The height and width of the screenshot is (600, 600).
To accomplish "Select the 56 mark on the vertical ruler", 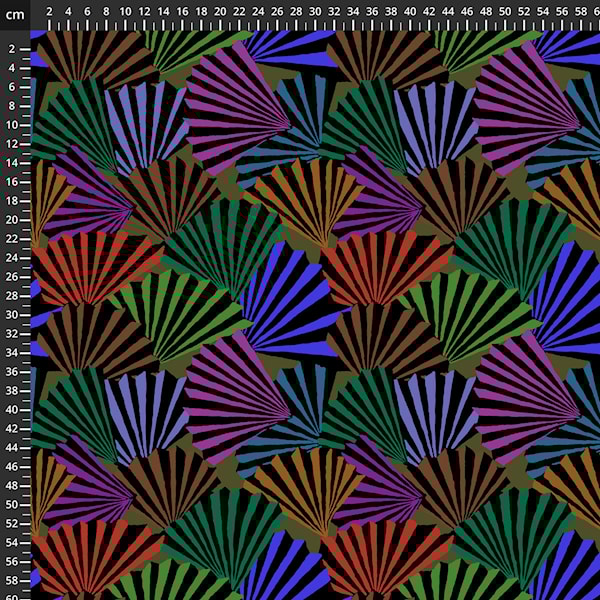I will click(x=12, y=562).
